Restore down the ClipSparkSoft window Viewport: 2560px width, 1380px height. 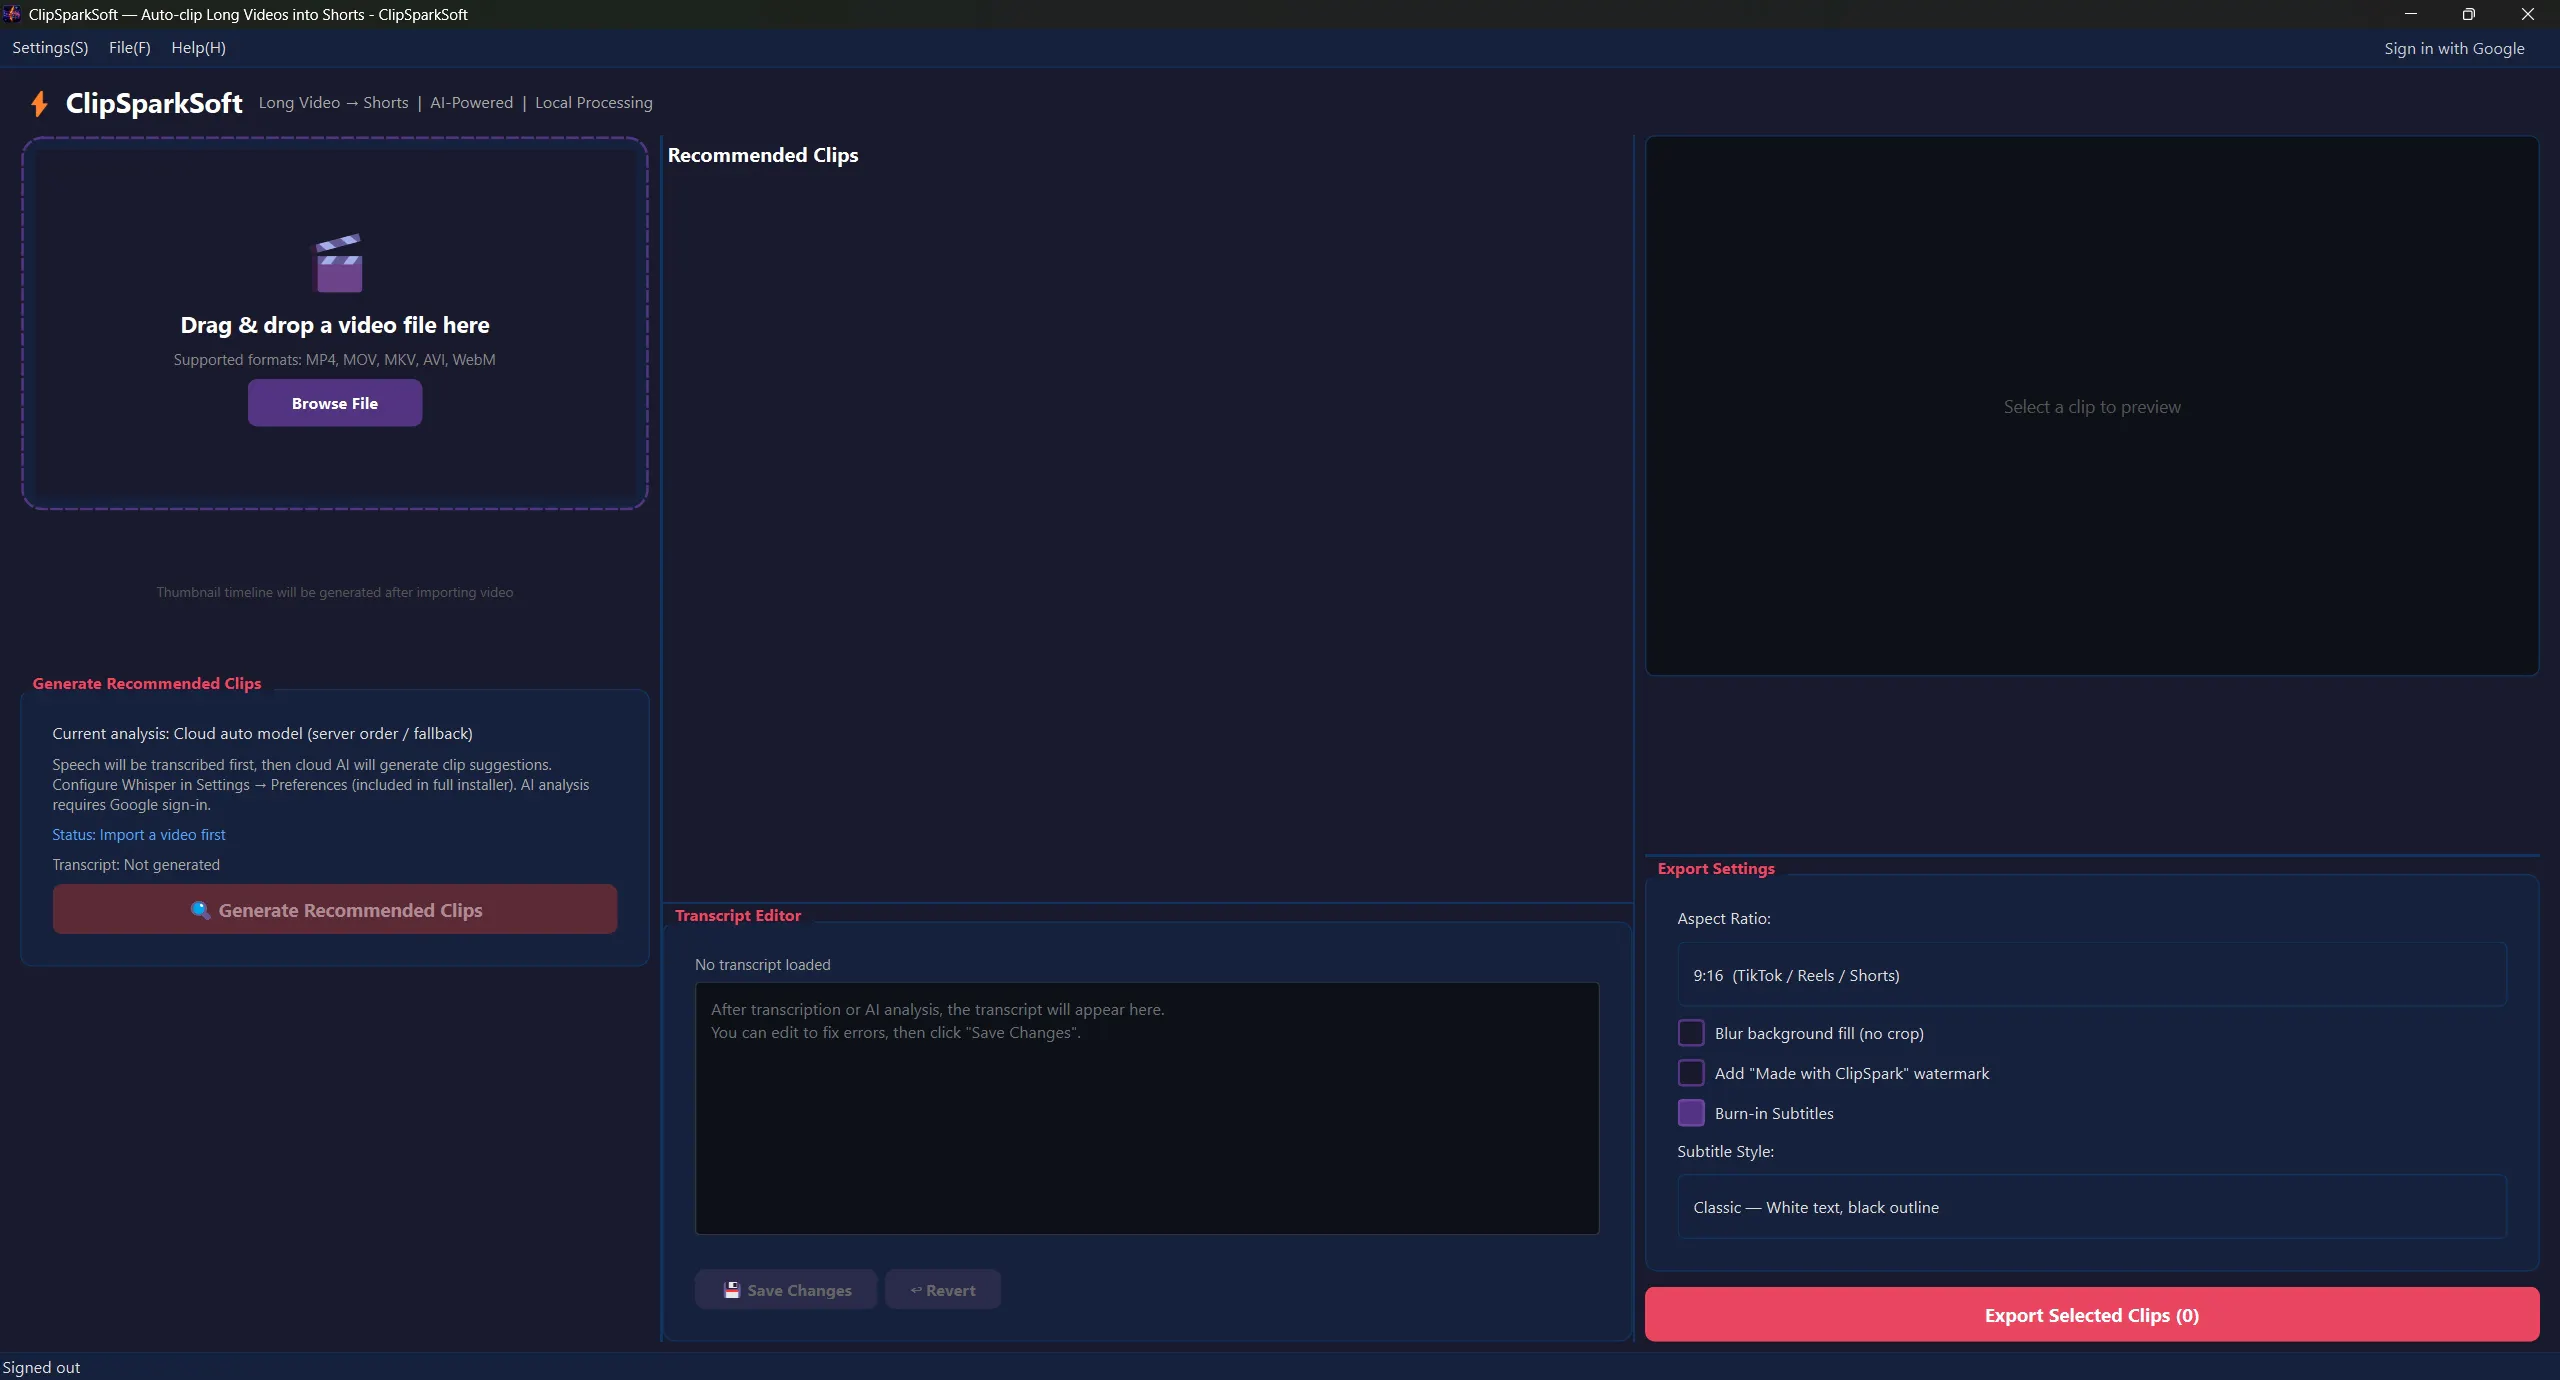click(2469, 14)
